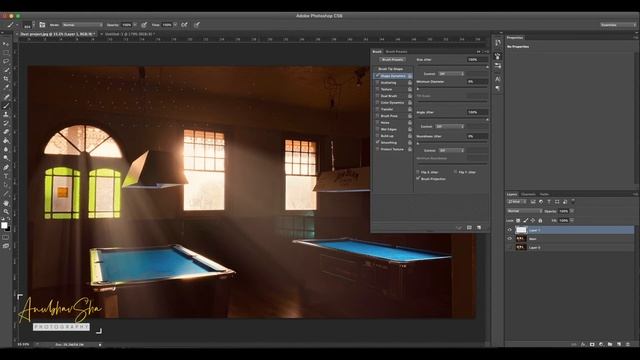This screenshot has height=360, width=640.
Task: Select the Clone Stamp tool
Action: click(x=6, y=115)
